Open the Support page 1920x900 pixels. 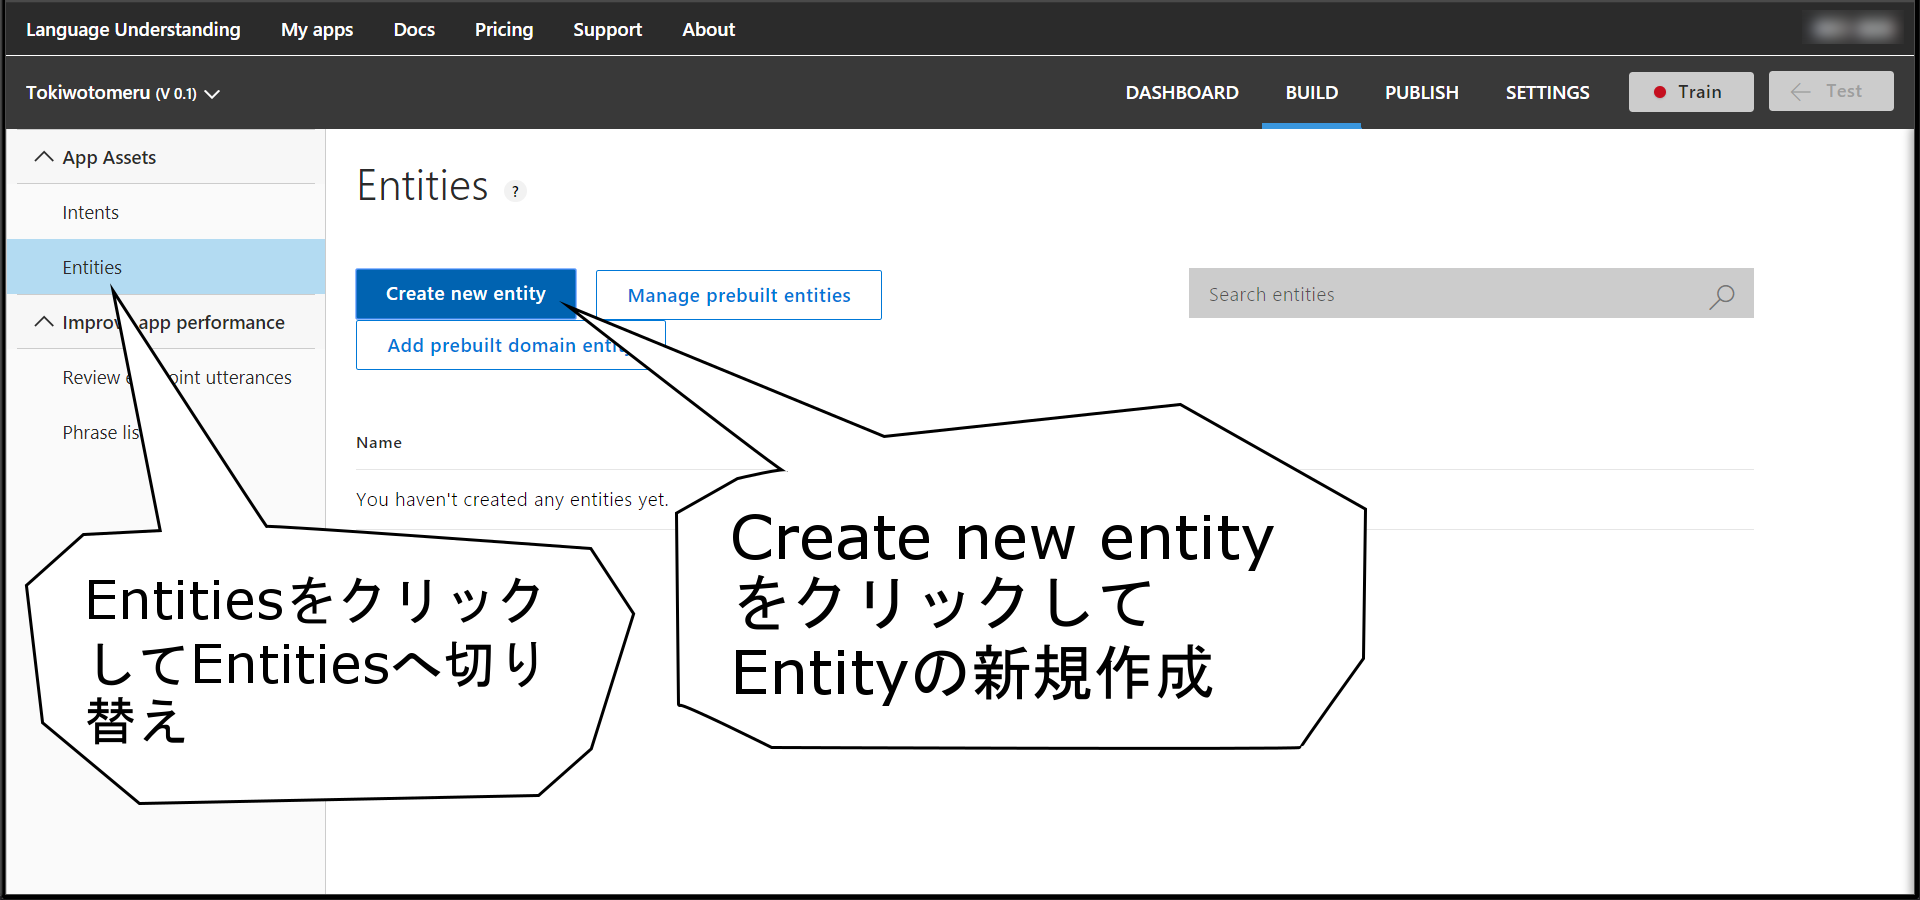pyautogui.click(x=607, y=30)
